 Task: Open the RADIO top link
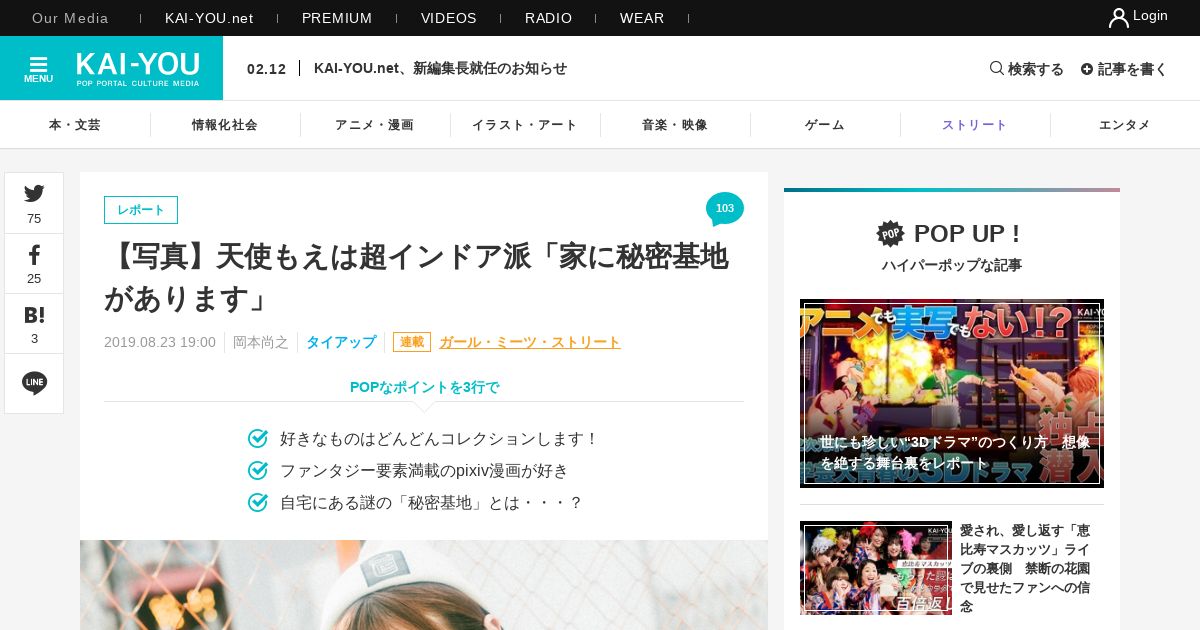549,18
